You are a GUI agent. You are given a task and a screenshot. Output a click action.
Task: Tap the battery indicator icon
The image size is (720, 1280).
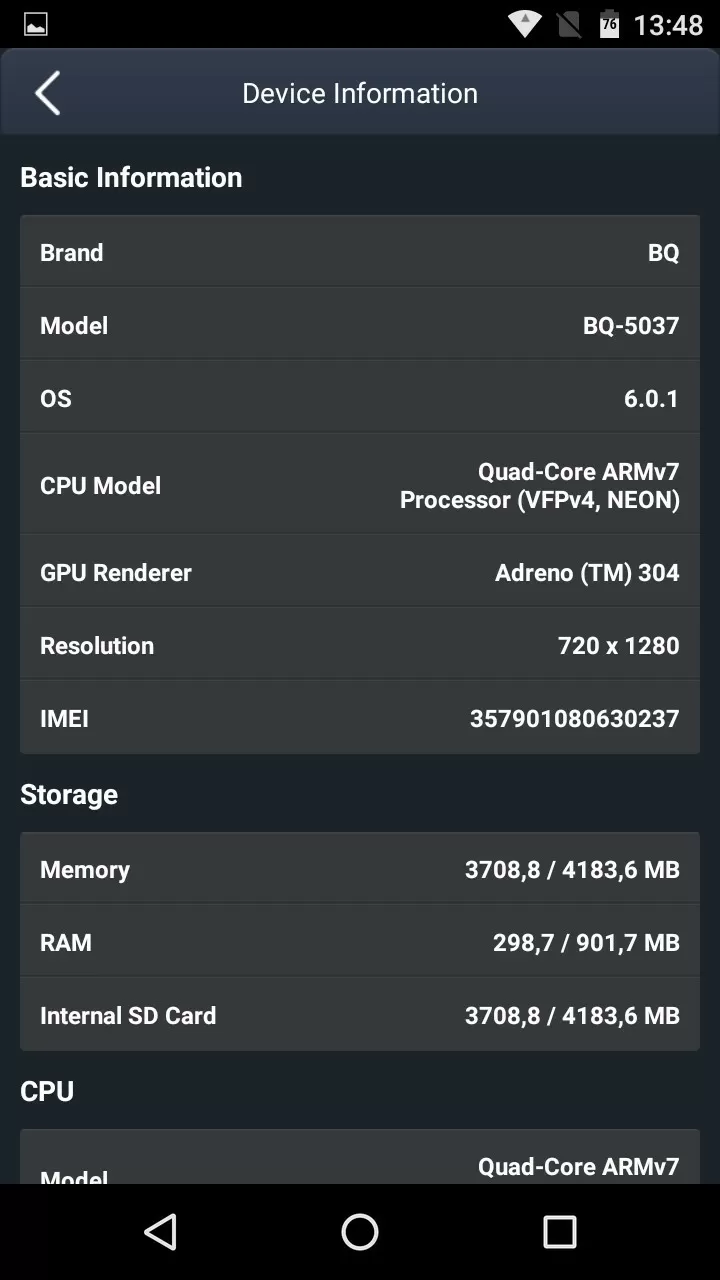608,24
